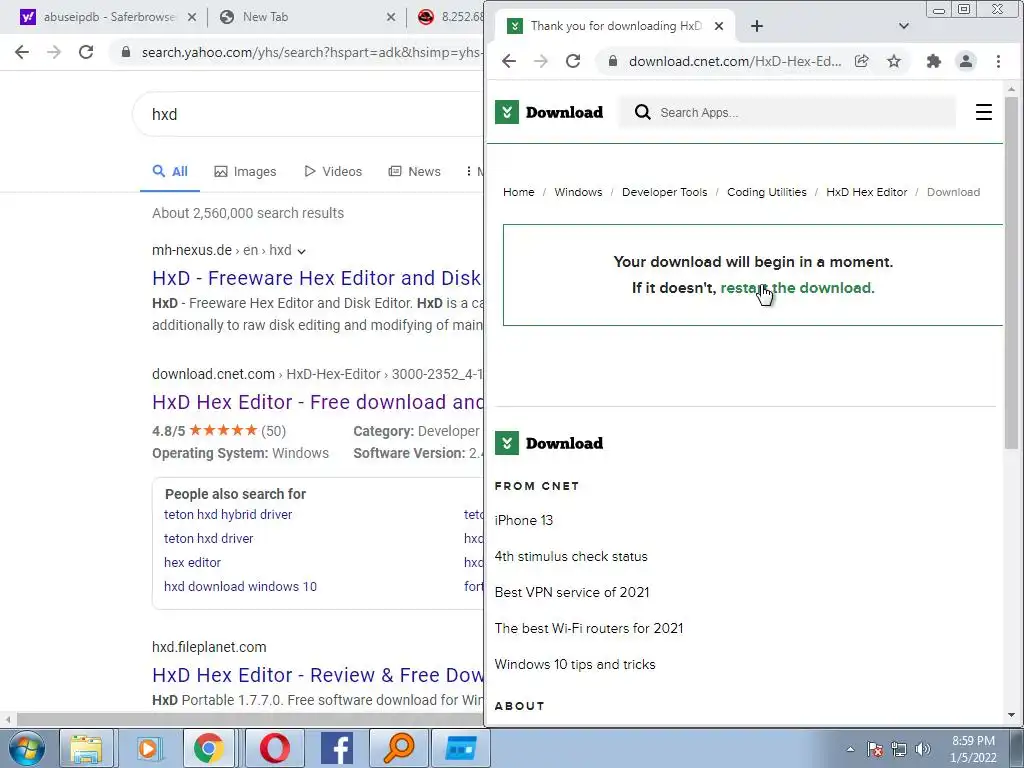Open 'Best VPN service of 2021' link
1024x768 pixels.
pyautogui.click(x=571, y=592)
